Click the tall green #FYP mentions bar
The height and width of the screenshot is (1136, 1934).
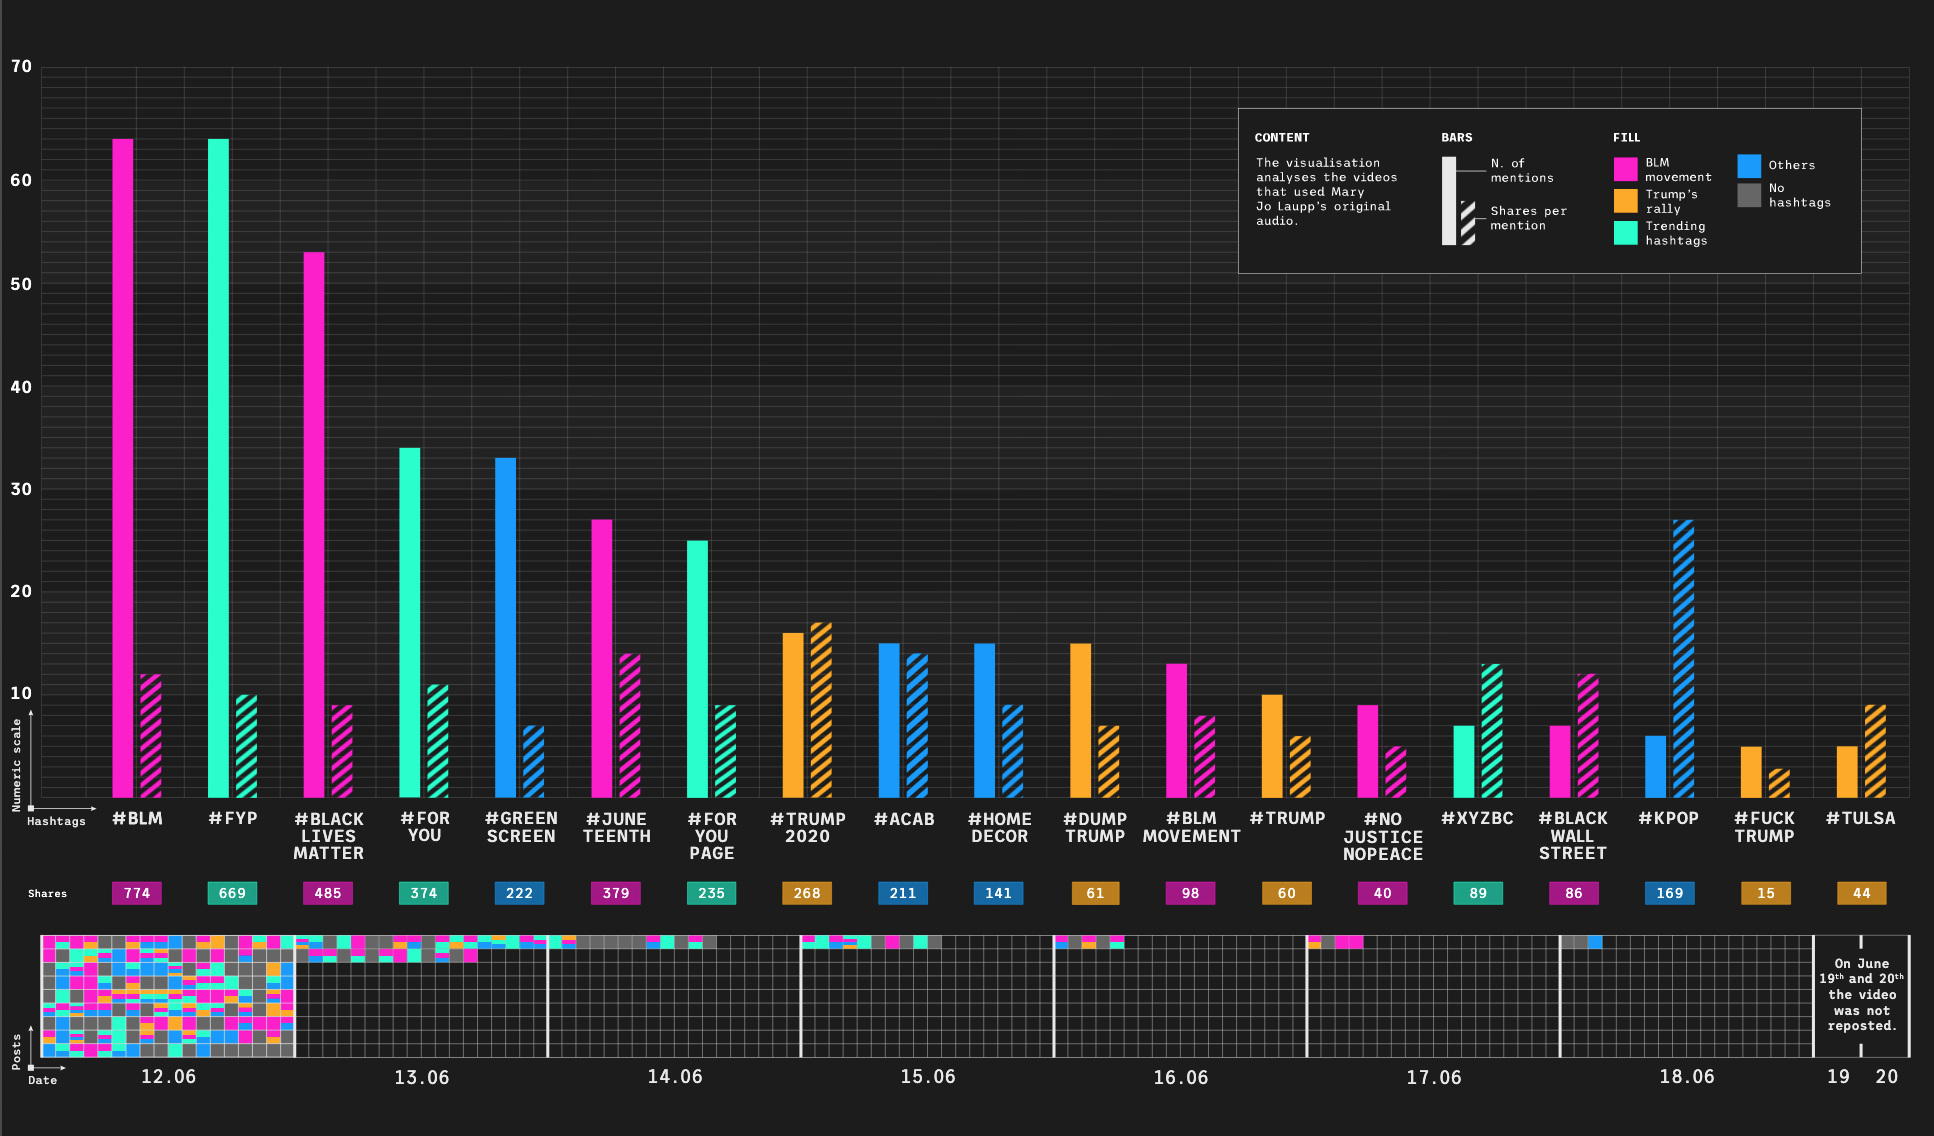pyautogui.click(x=218, y=467)
